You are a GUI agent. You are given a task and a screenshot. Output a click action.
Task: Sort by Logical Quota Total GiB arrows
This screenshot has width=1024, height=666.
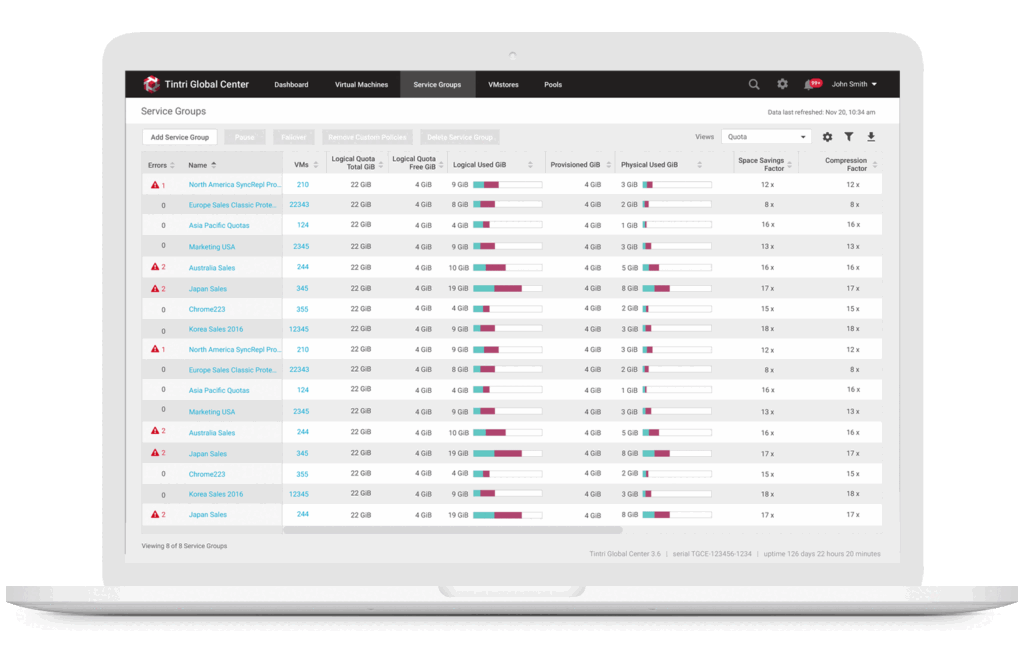[x=381, y=165]
